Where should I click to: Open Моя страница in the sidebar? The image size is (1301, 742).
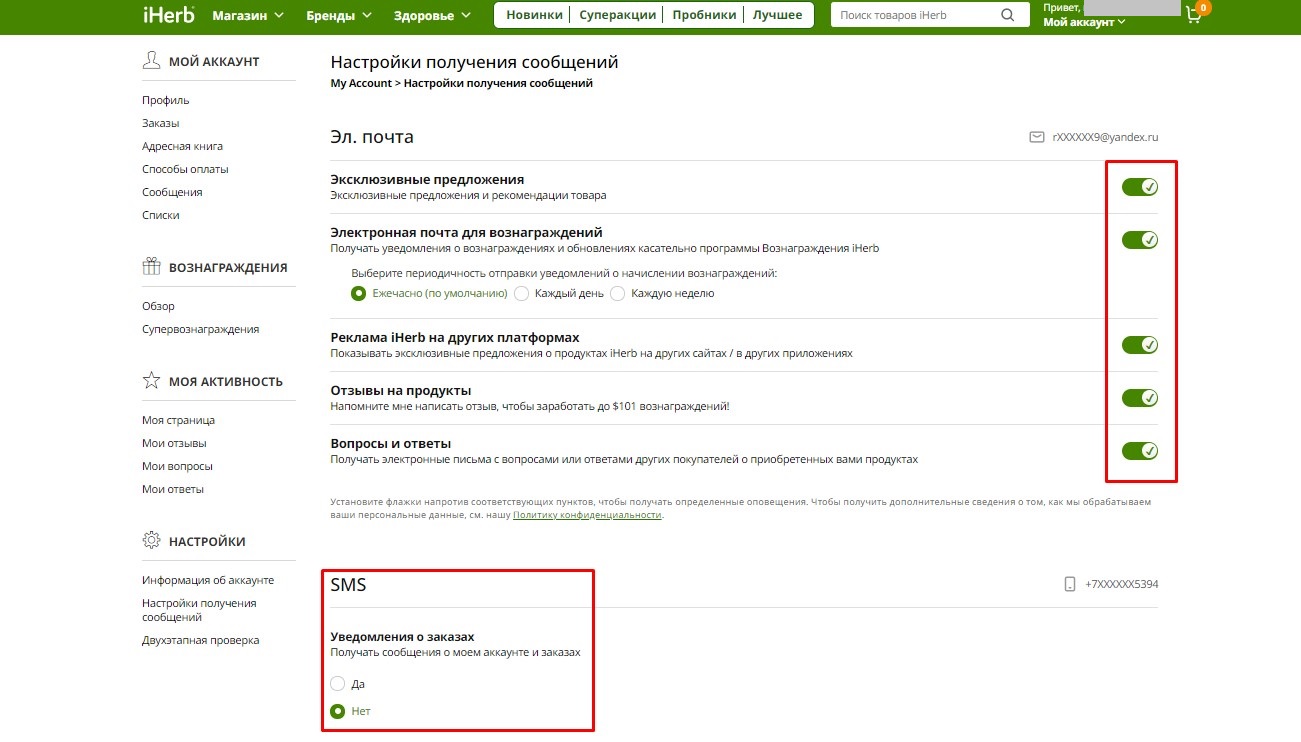[178, 420]
